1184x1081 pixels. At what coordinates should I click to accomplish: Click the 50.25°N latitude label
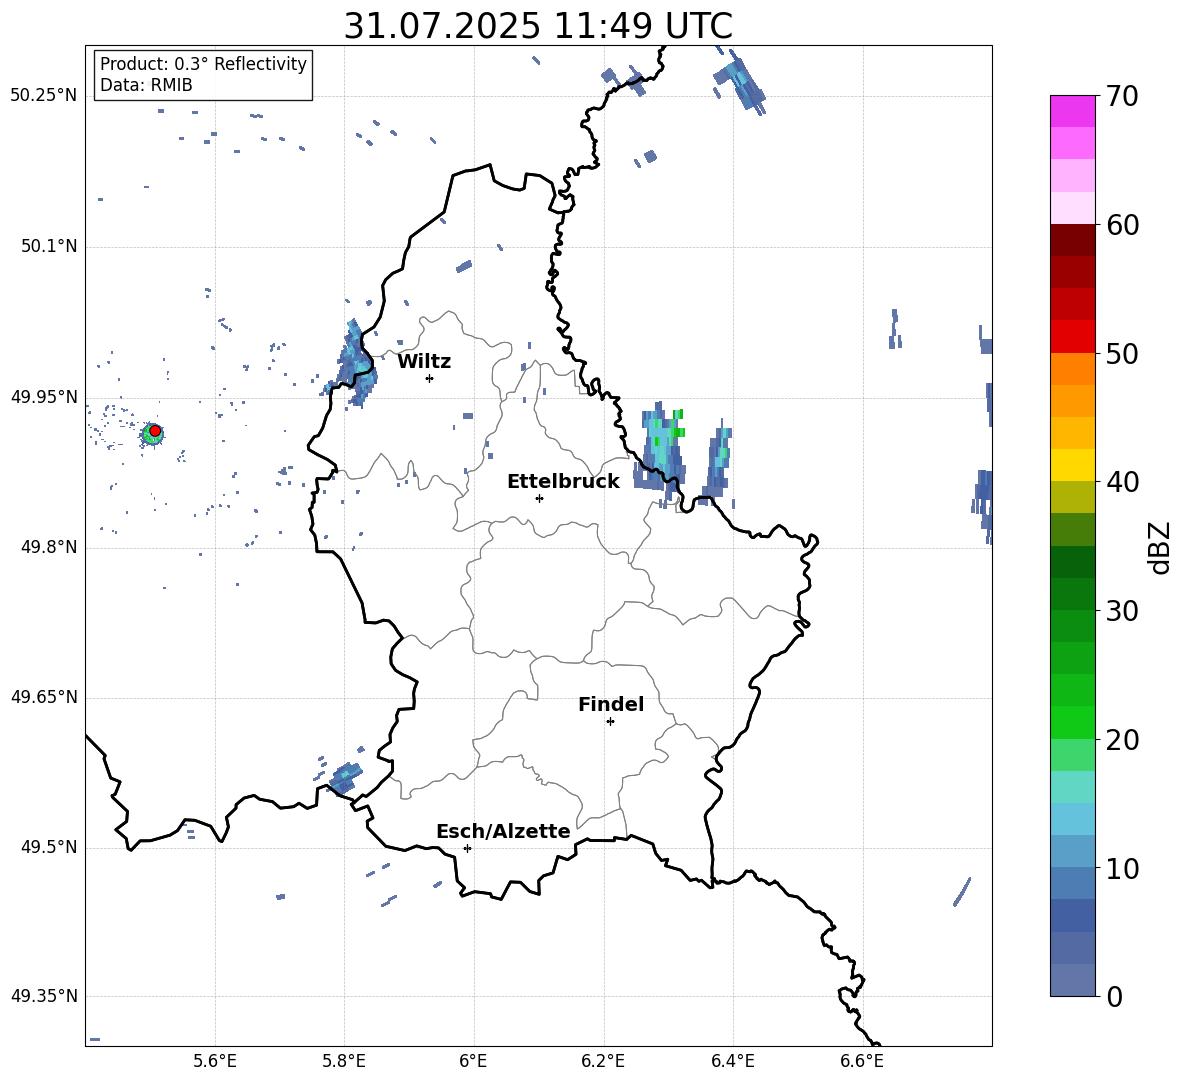coord(44,96)
